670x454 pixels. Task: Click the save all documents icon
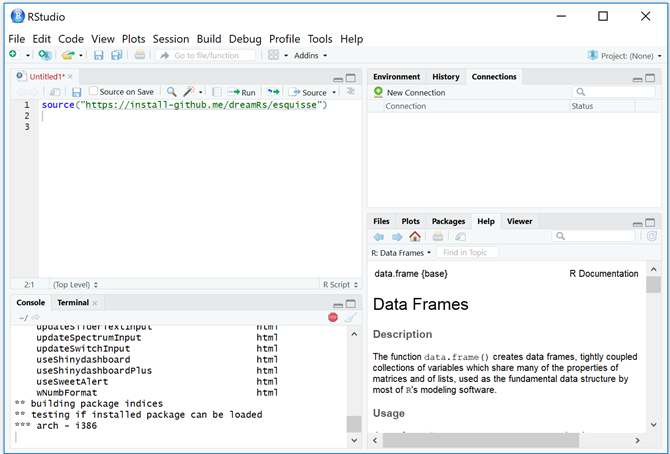tap(117, 55)
